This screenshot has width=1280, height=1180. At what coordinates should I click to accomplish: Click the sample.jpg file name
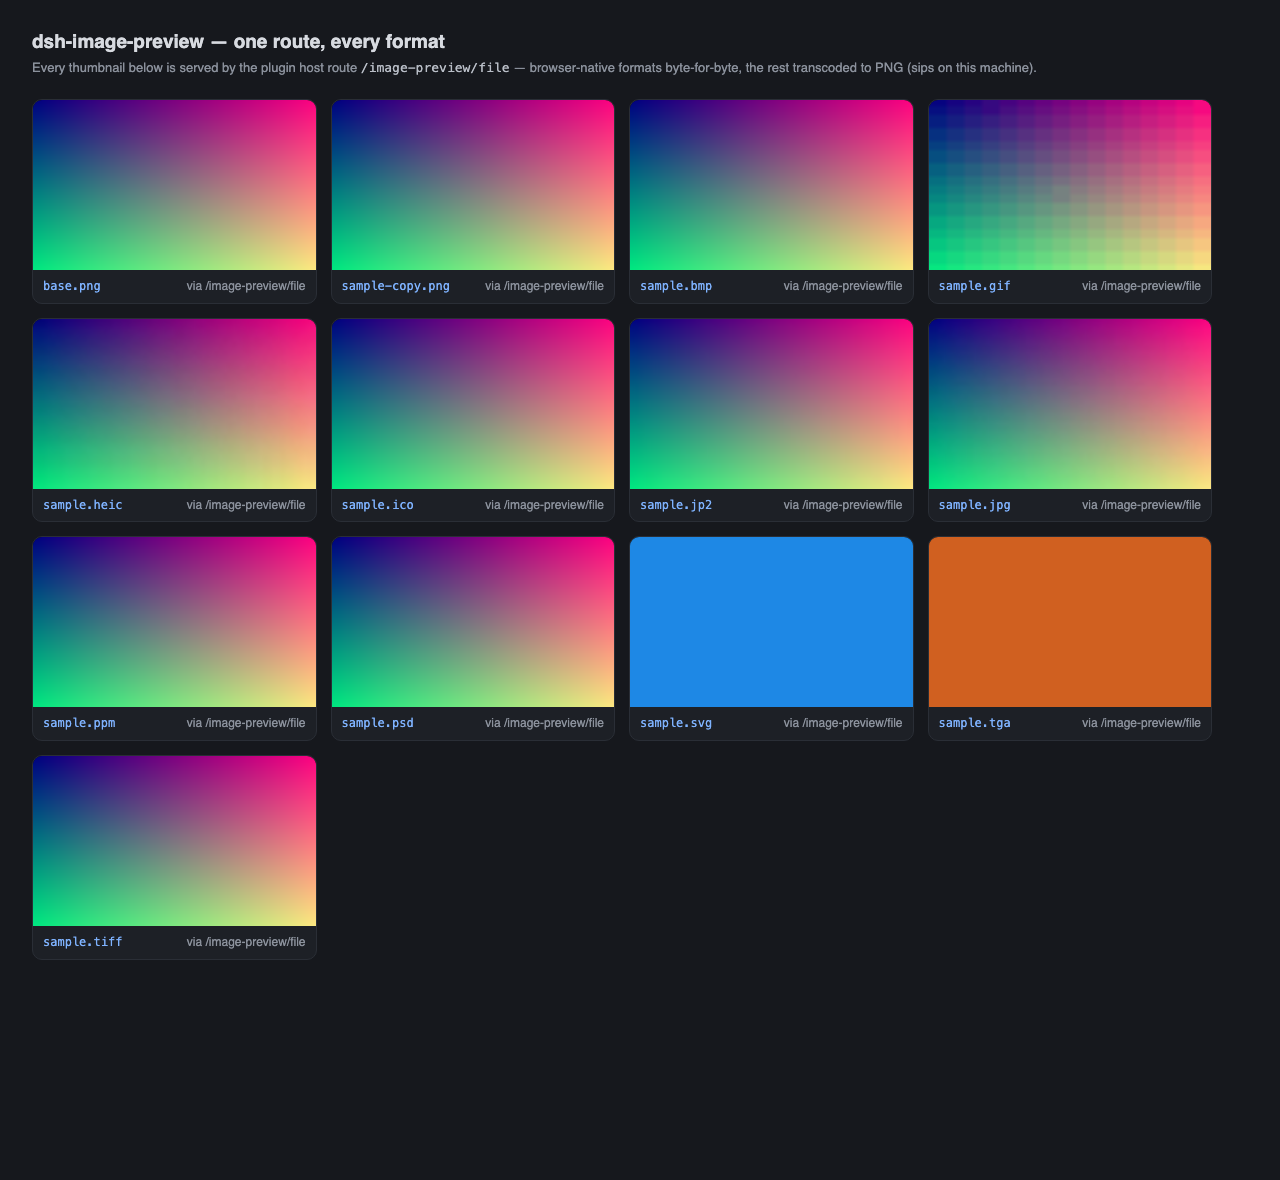click(x=975, y=505)
